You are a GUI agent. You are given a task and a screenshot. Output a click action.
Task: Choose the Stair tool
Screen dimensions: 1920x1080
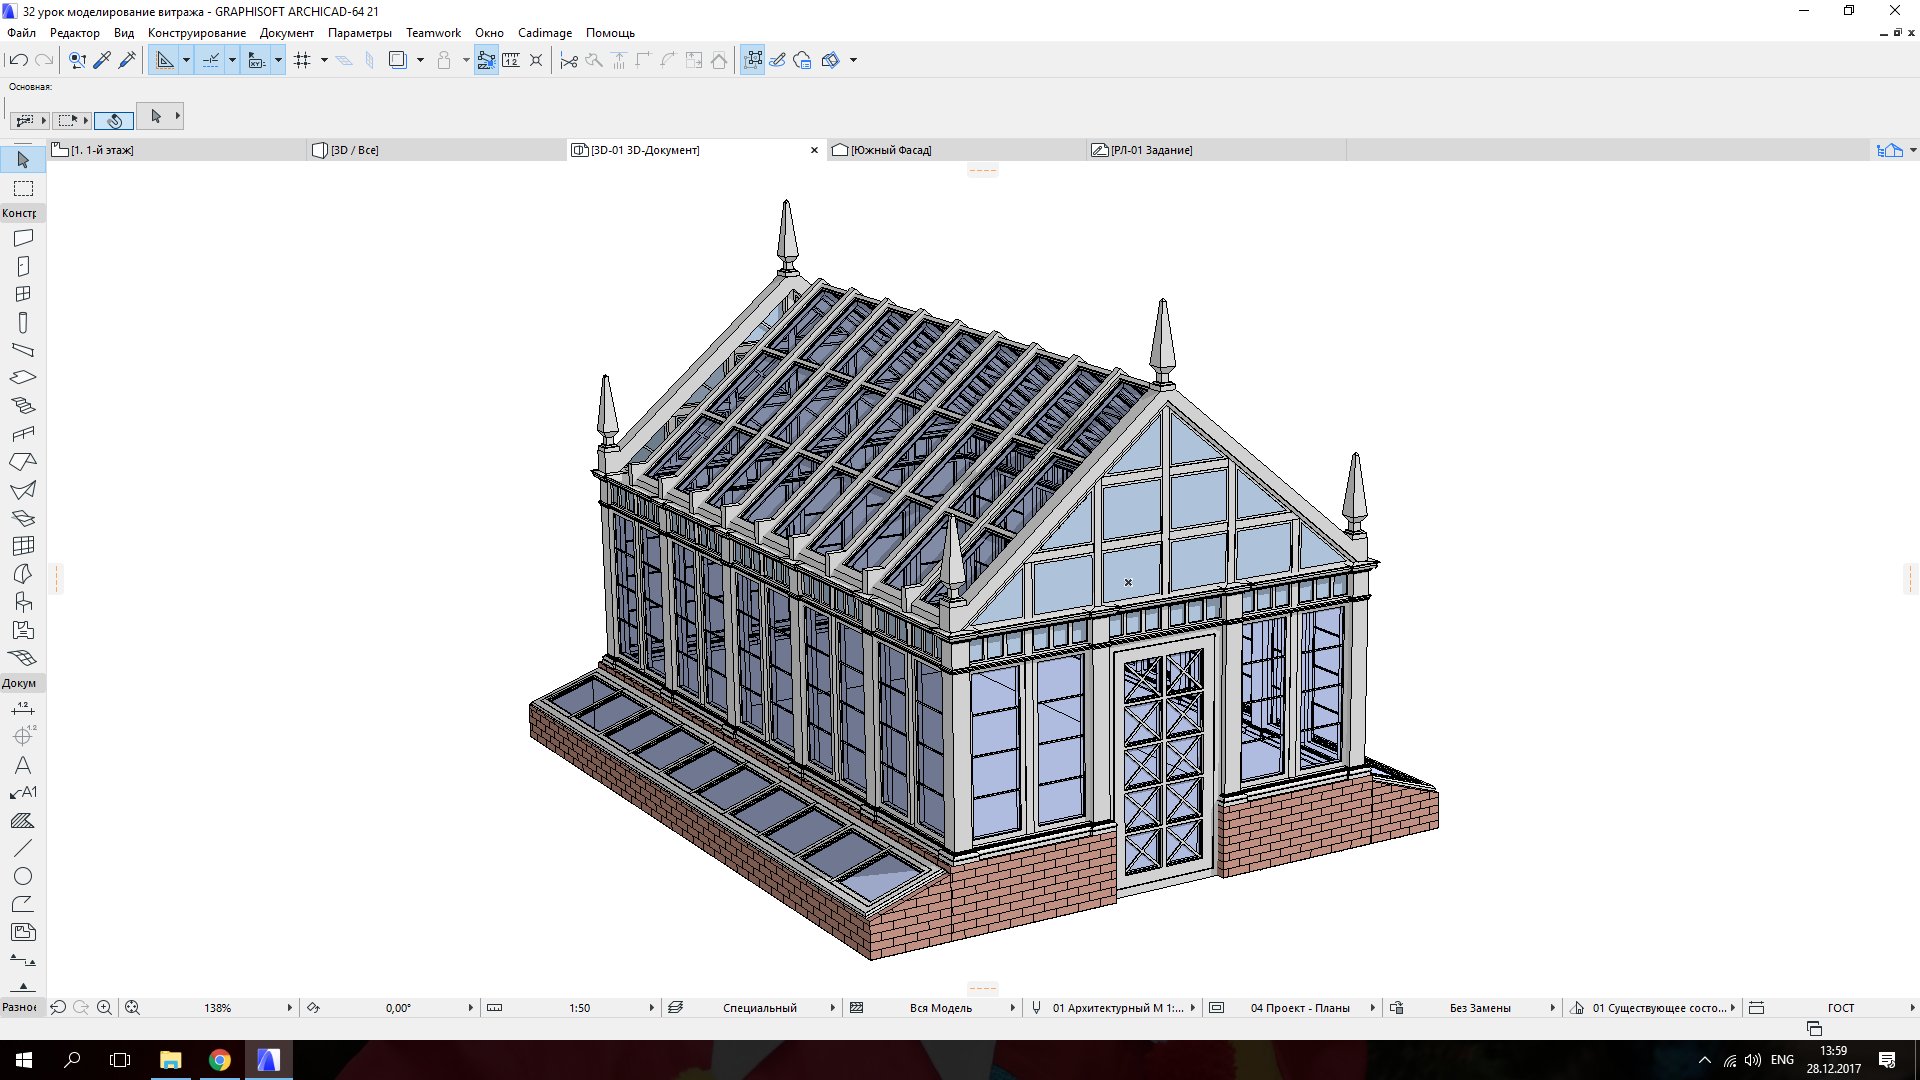23,406
